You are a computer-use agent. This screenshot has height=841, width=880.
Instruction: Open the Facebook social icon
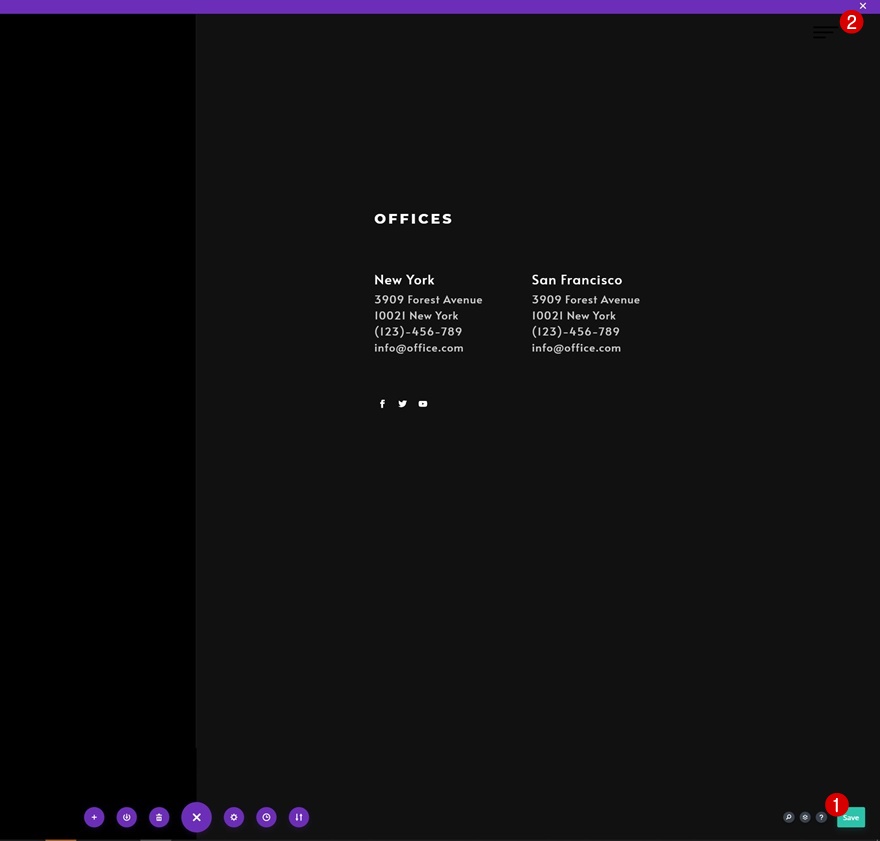(382, 404)
